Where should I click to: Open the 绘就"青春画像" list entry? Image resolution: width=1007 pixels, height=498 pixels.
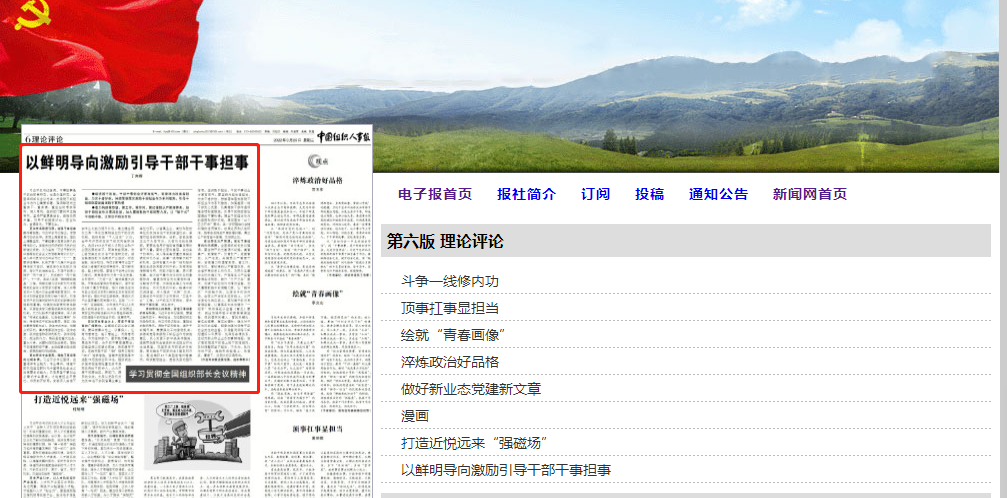(453, 335)
